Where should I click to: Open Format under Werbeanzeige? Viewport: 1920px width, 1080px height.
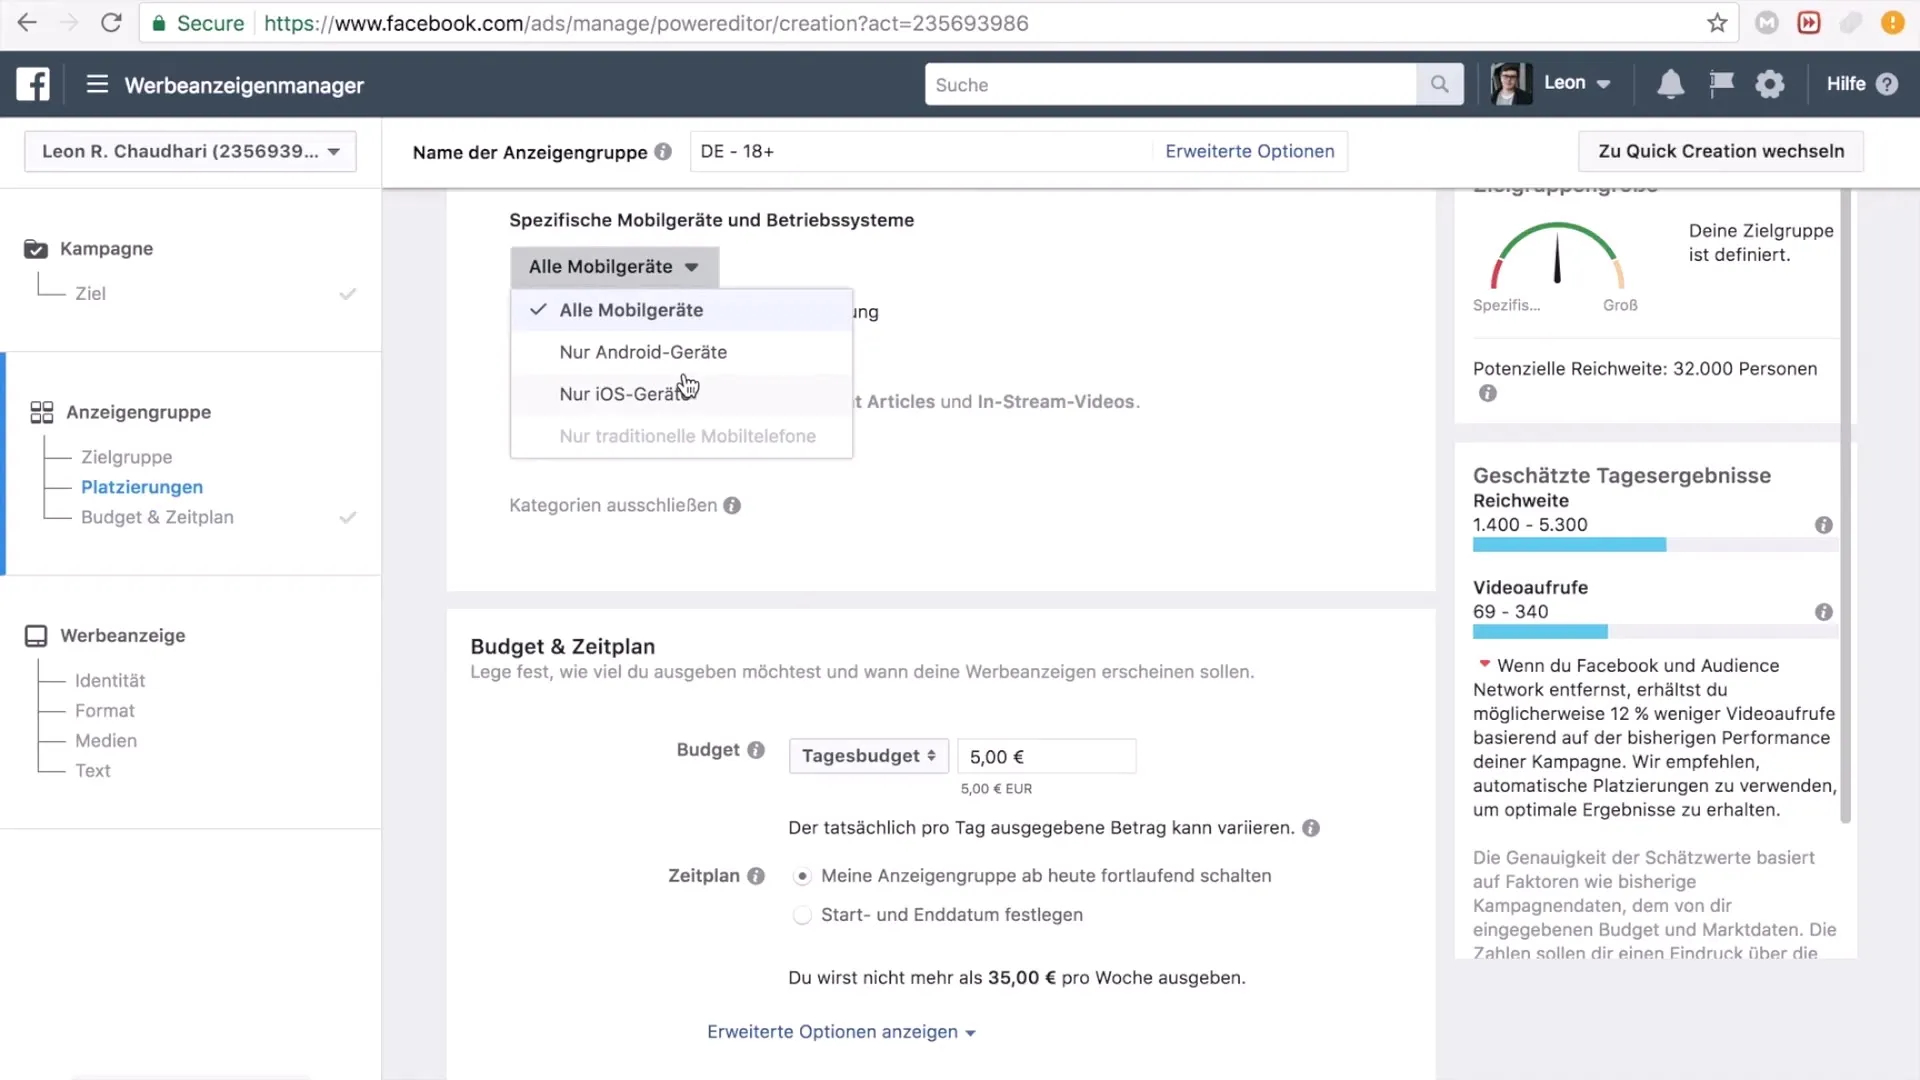point(104,711)
